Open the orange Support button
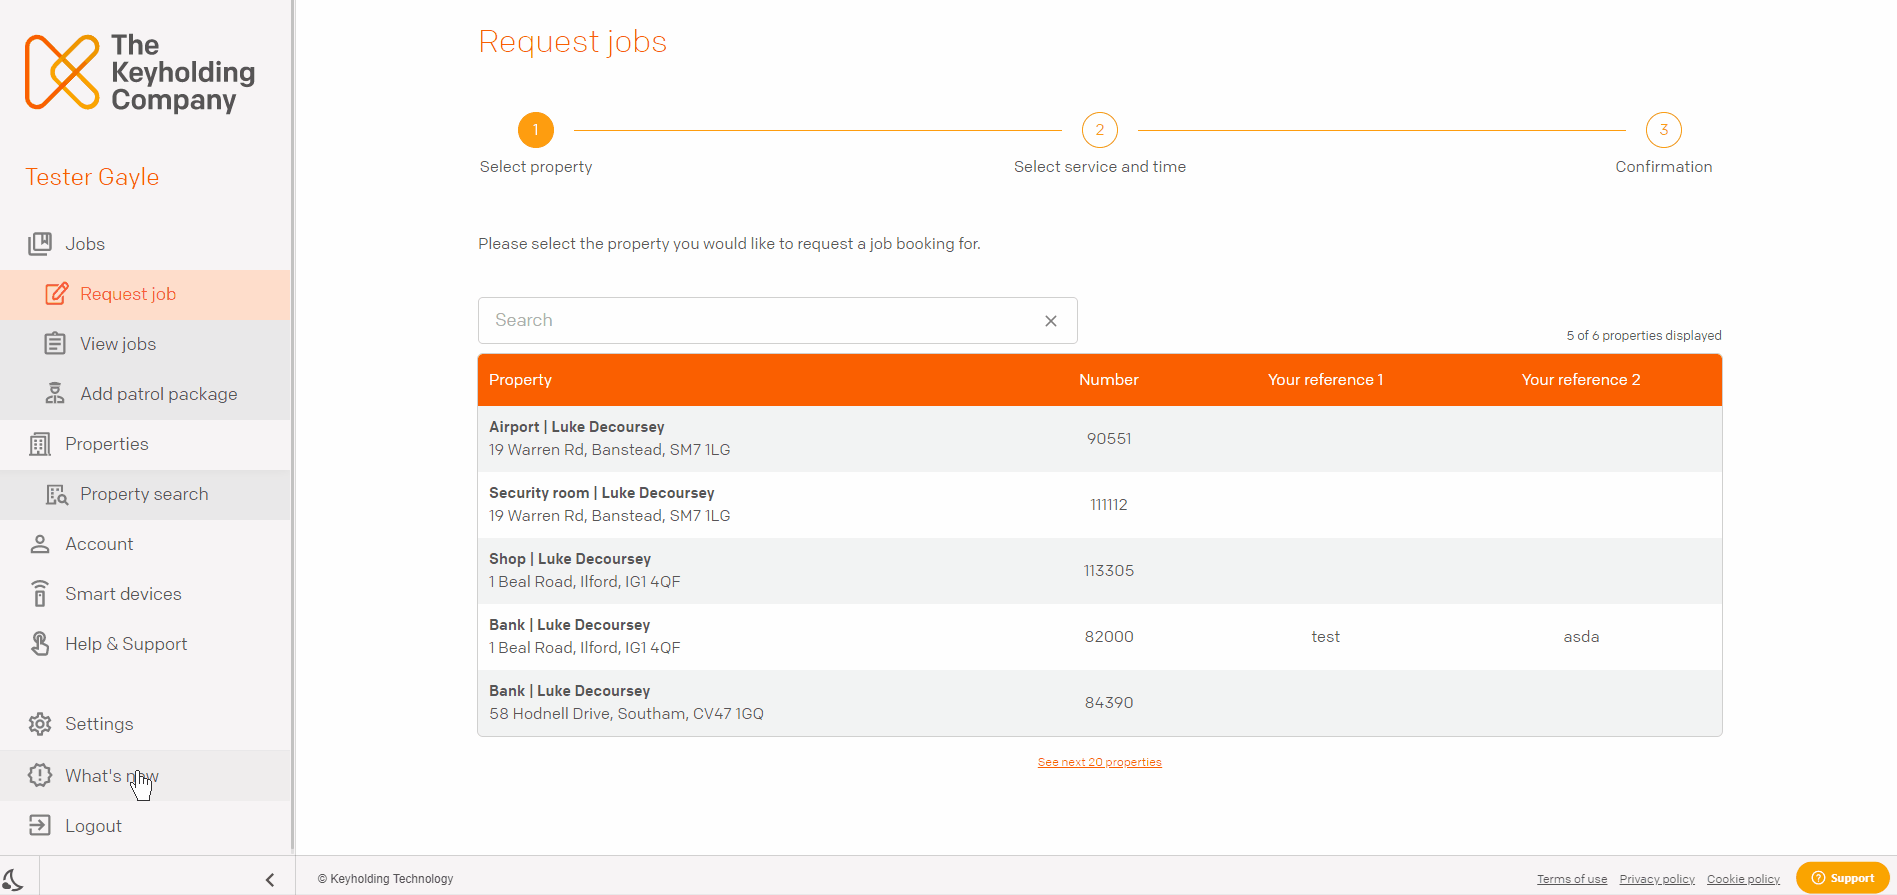 1843,878
